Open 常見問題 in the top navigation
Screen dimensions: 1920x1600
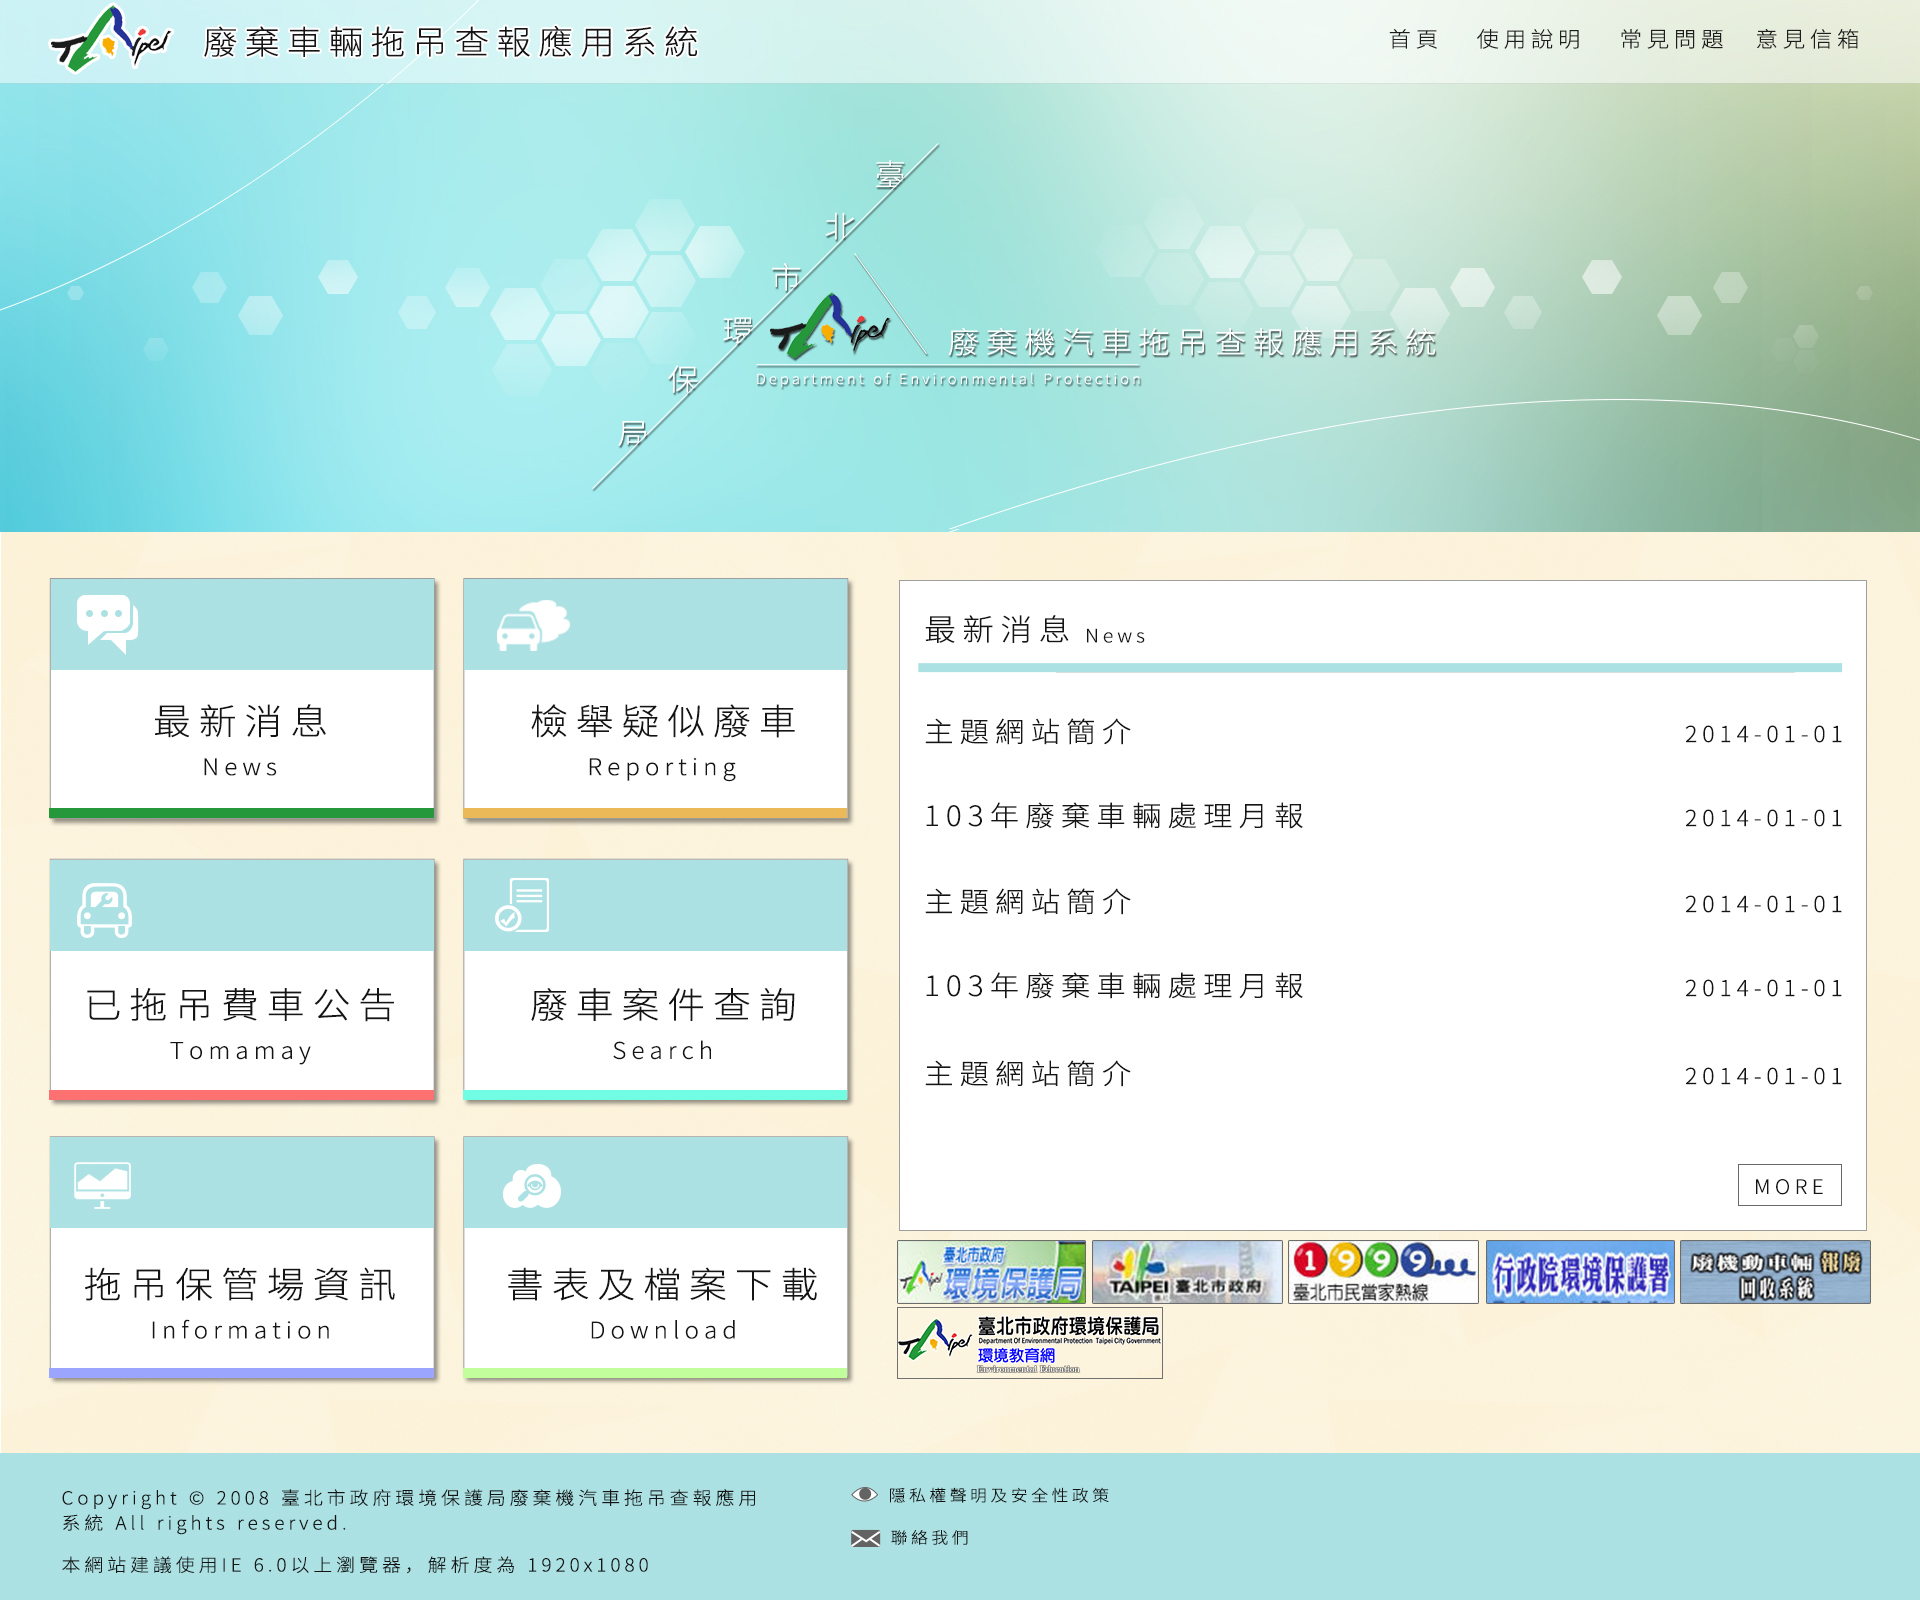(1672, 39)
